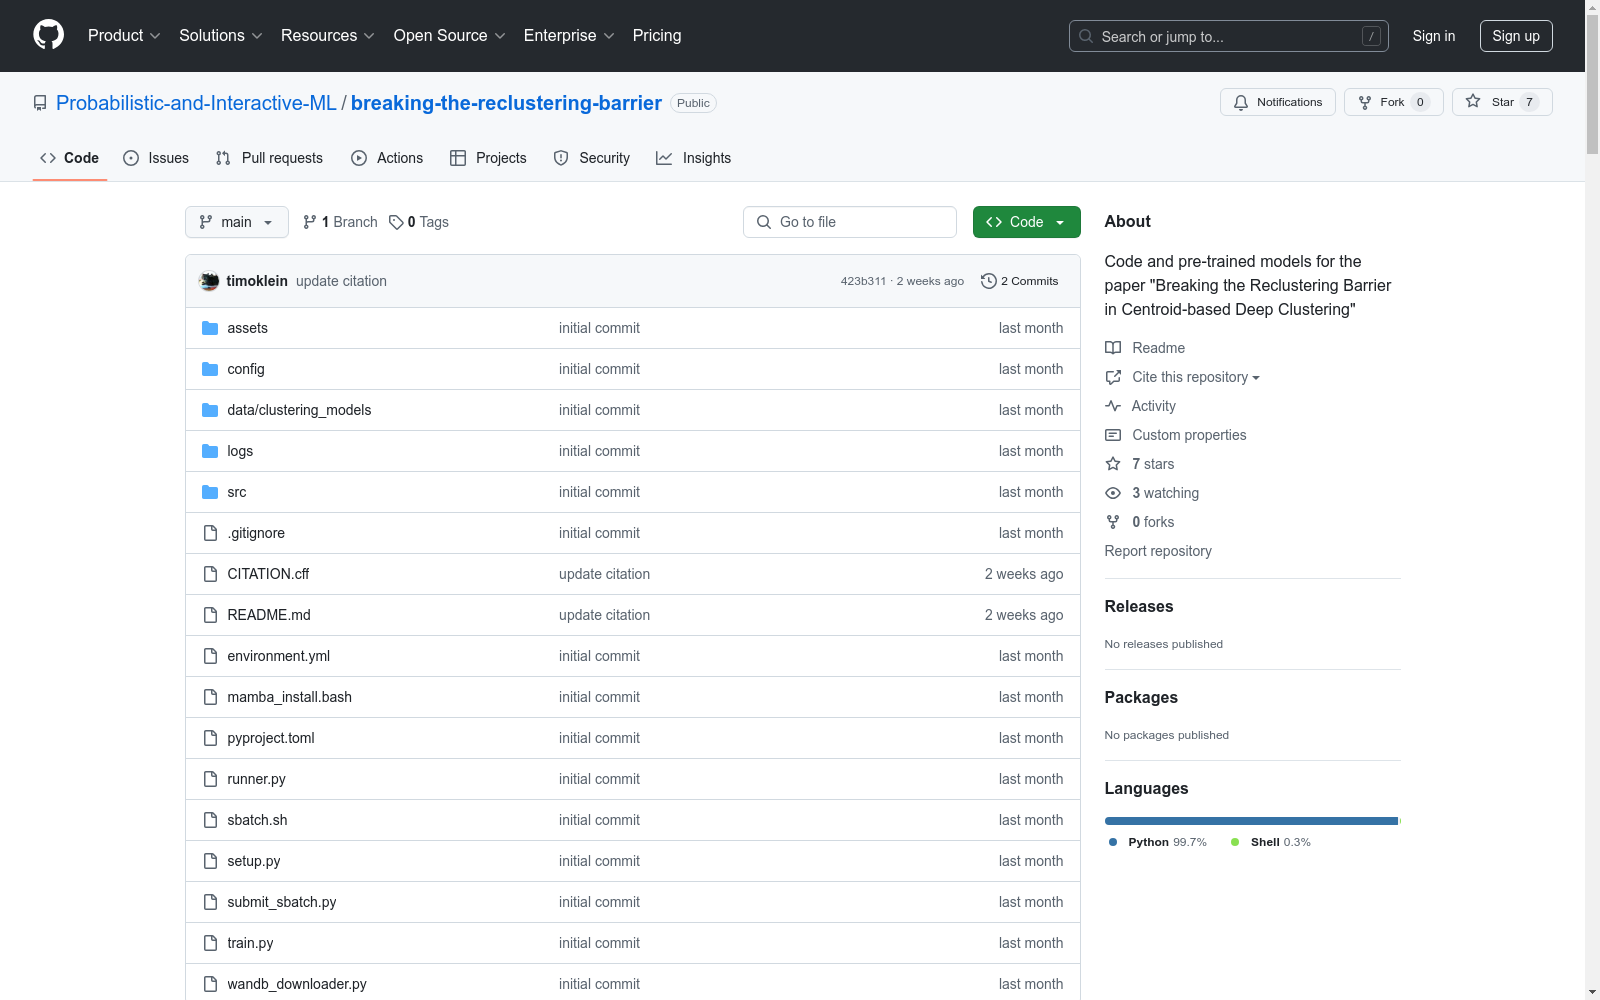Click the tag icon next to Tags

click(x=396, y=222)
